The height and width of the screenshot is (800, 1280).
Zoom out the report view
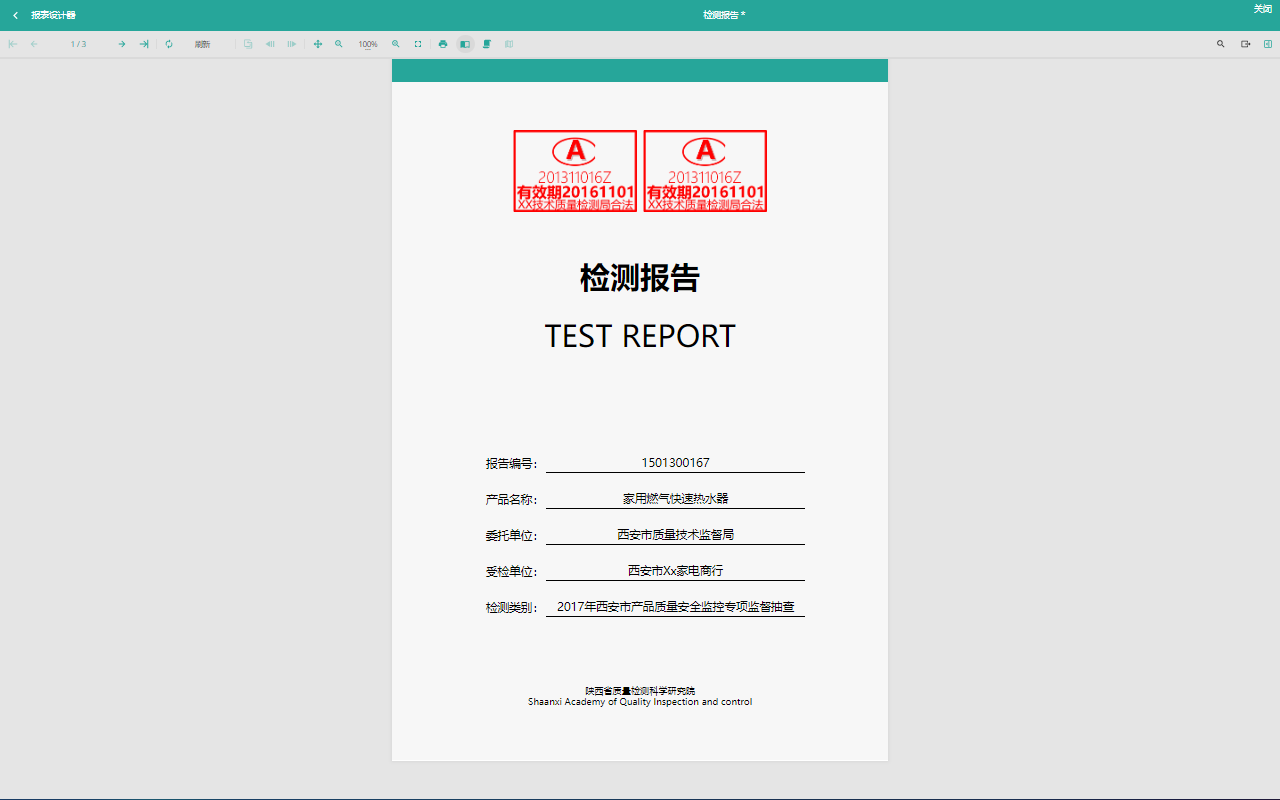[x=339, y=44]
